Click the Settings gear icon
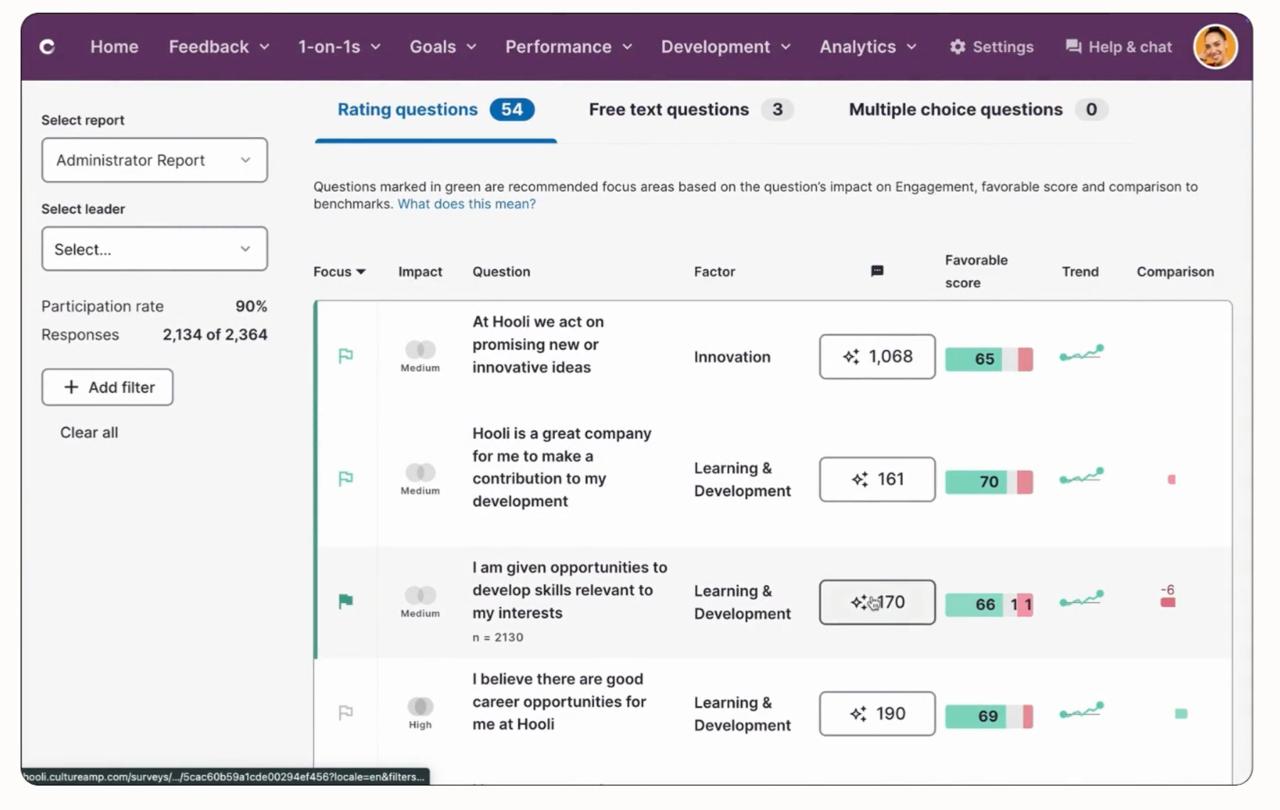Image resolution: width=1280 pixels, height=810 pixels. pyautogui.click(x=957, y=47)
